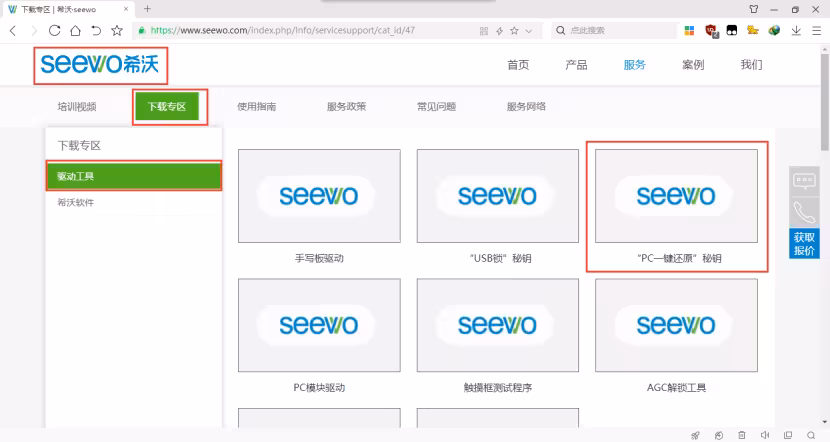
Task: Switch to the 服务网络 tab
Action: click(526, 106)
